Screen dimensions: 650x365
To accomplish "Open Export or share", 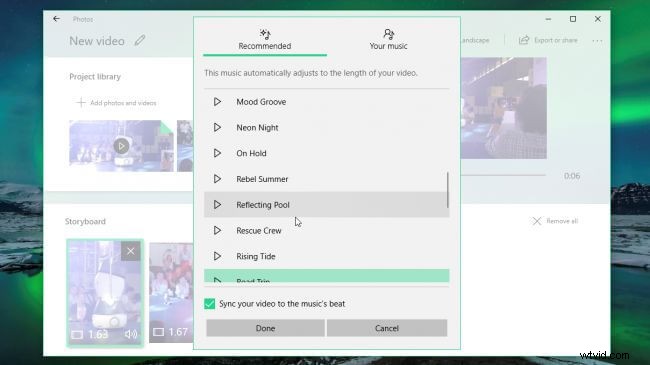I will pos(548,40).
